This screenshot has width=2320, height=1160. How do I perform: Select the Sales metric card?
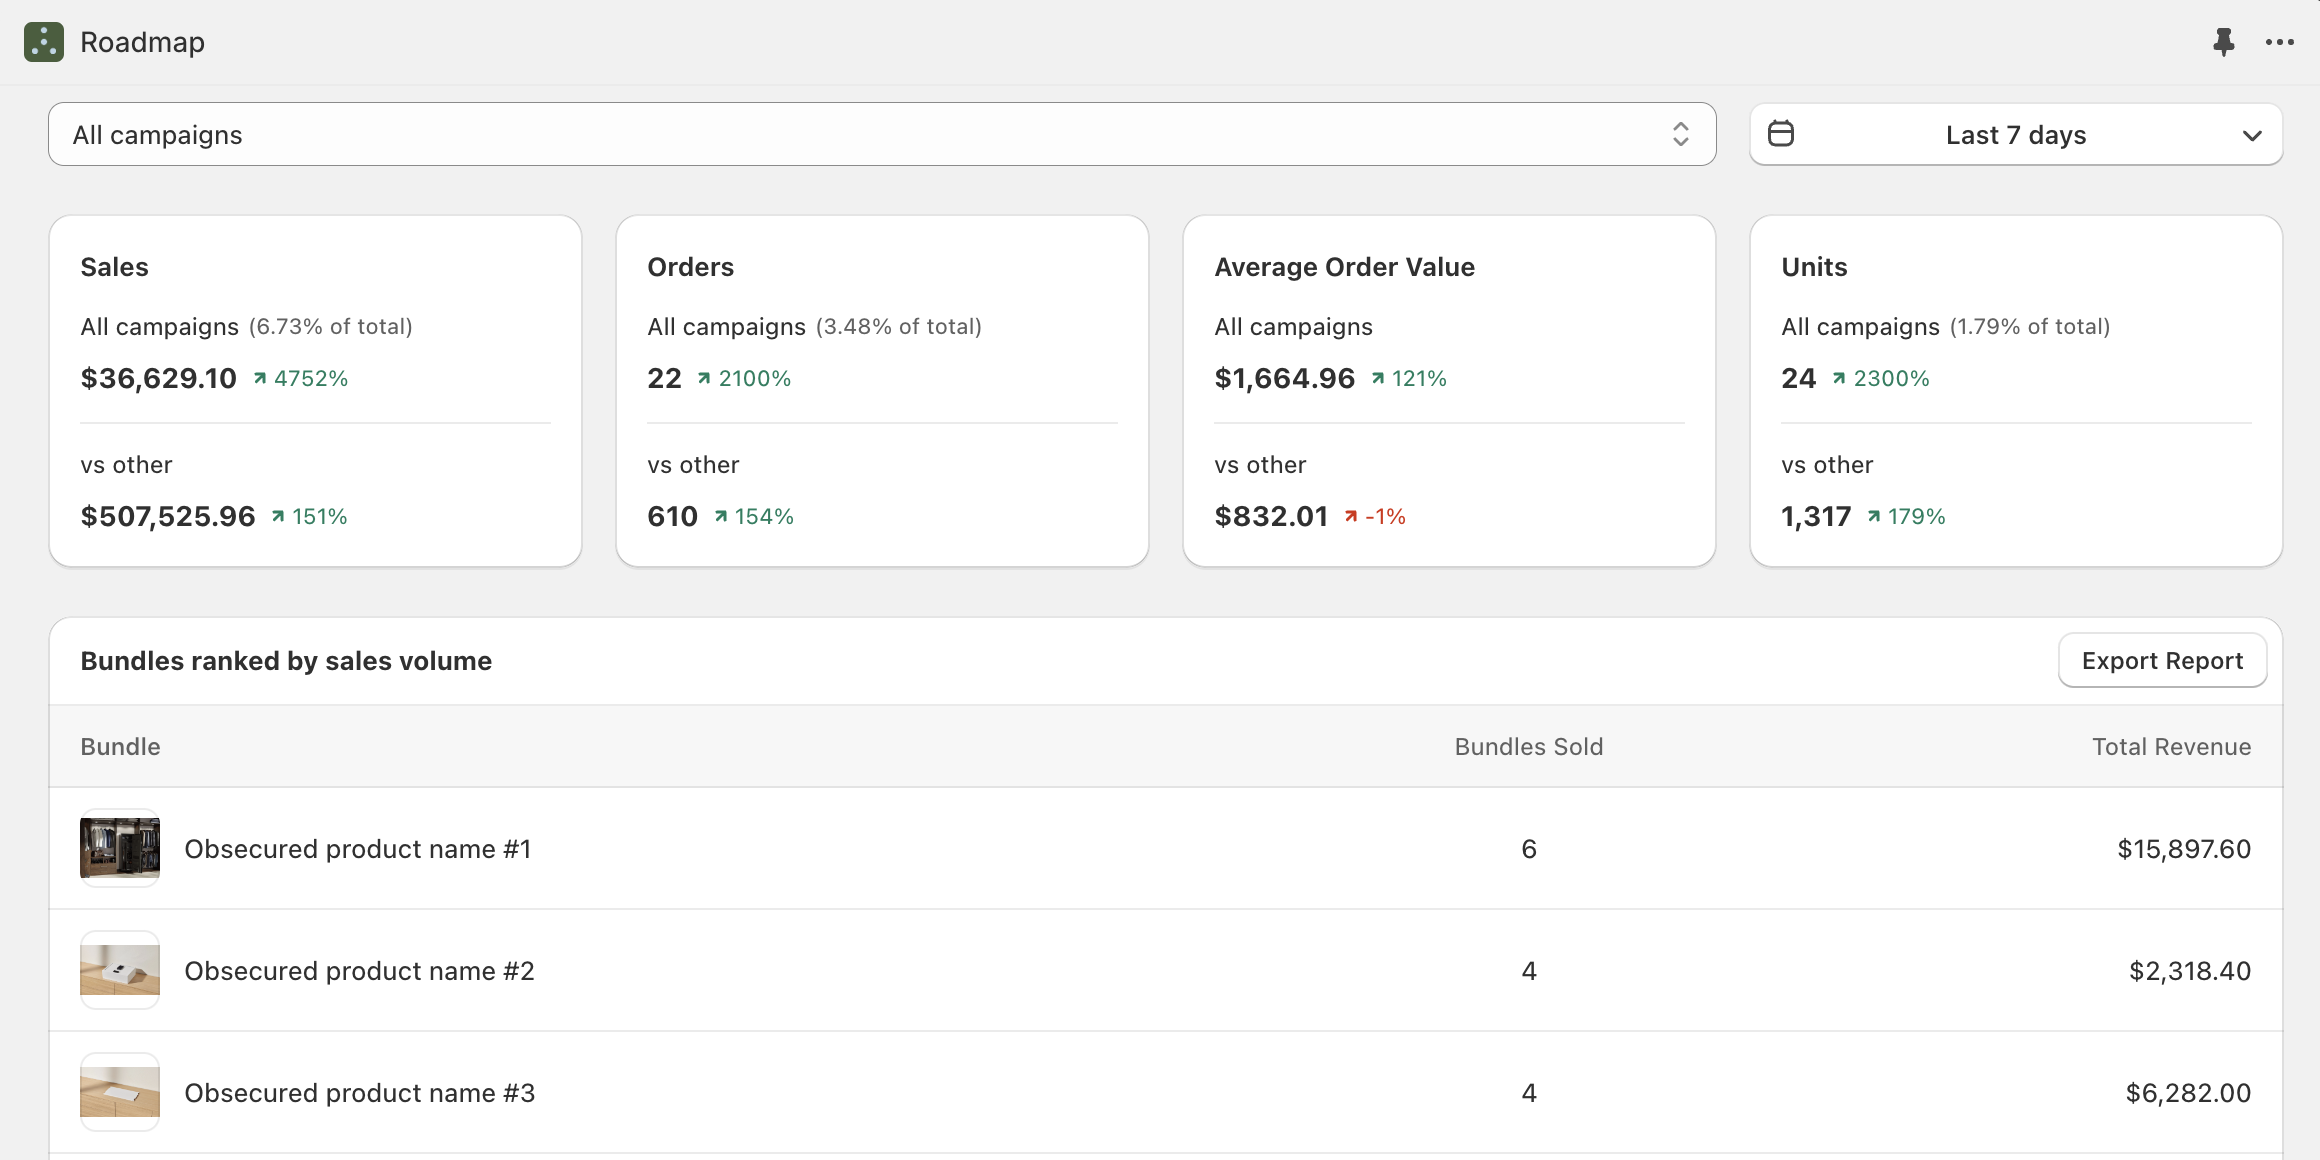pos(315,390)
